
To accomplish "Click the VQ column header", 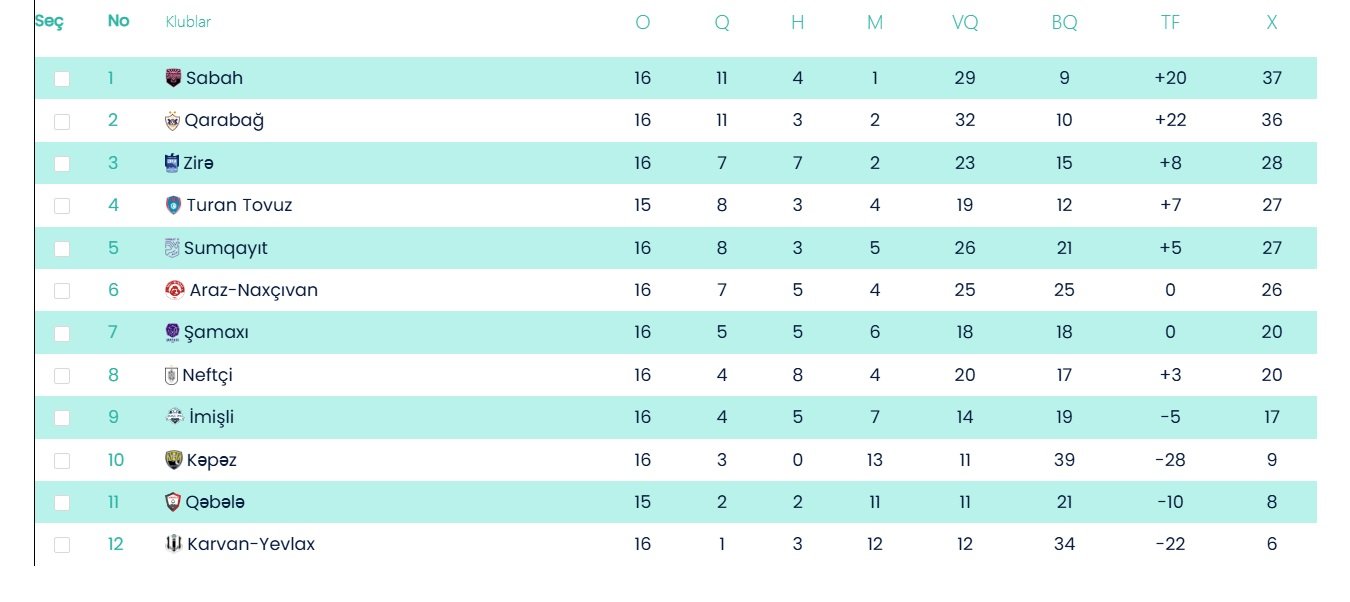I will click(965, 22).
